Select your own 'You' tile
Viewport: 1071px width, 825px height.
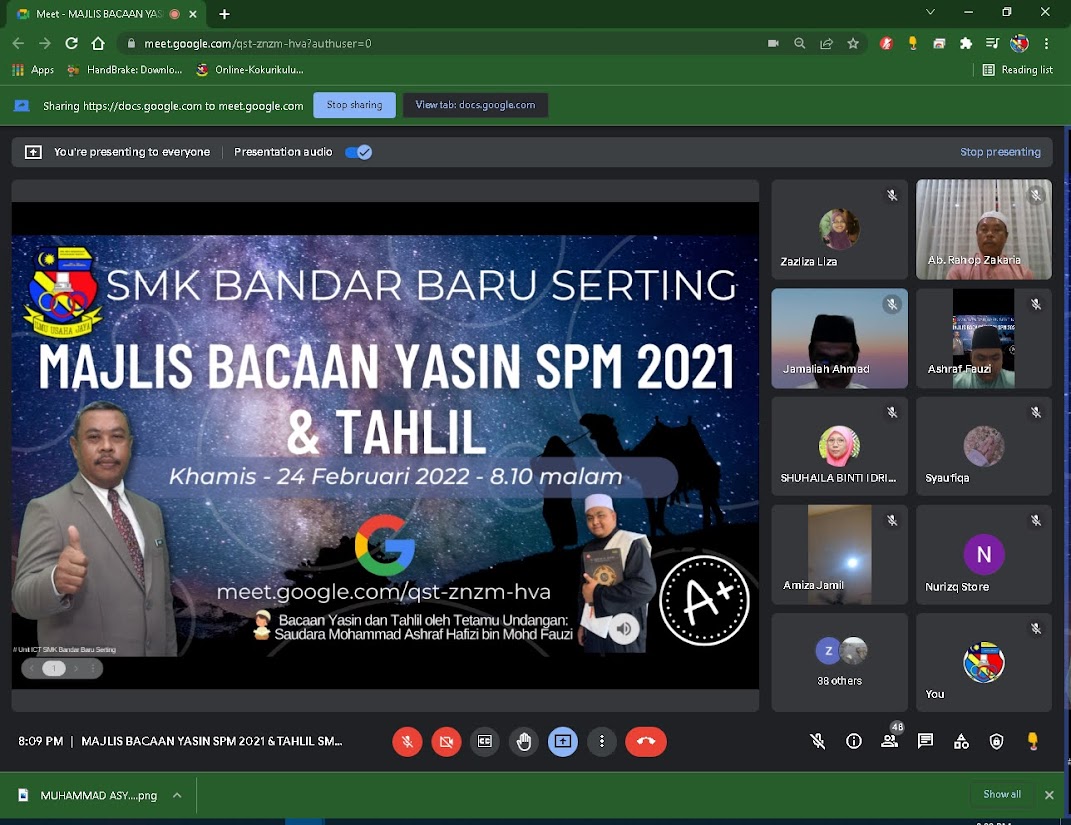click(984, 662)
